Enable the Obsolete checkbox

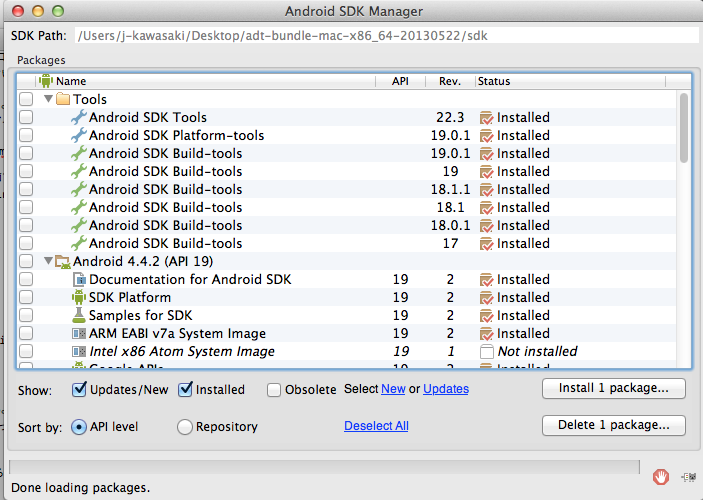[274, 390]
